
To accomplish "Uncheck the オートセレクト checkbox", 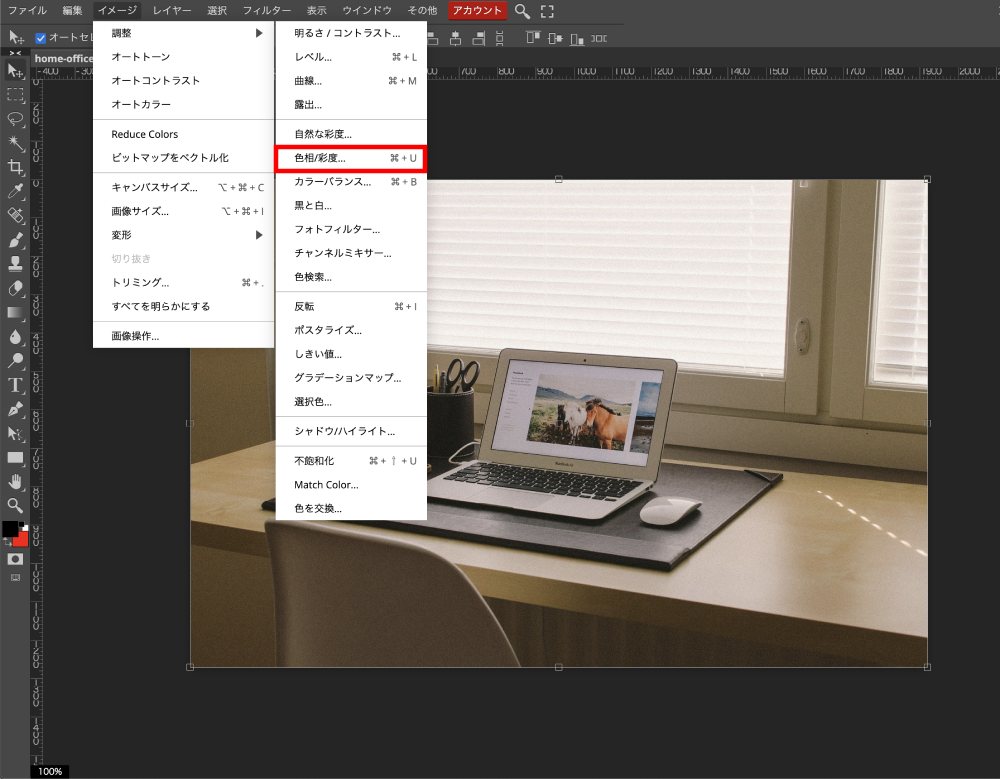I will click(x=41, y=38).
